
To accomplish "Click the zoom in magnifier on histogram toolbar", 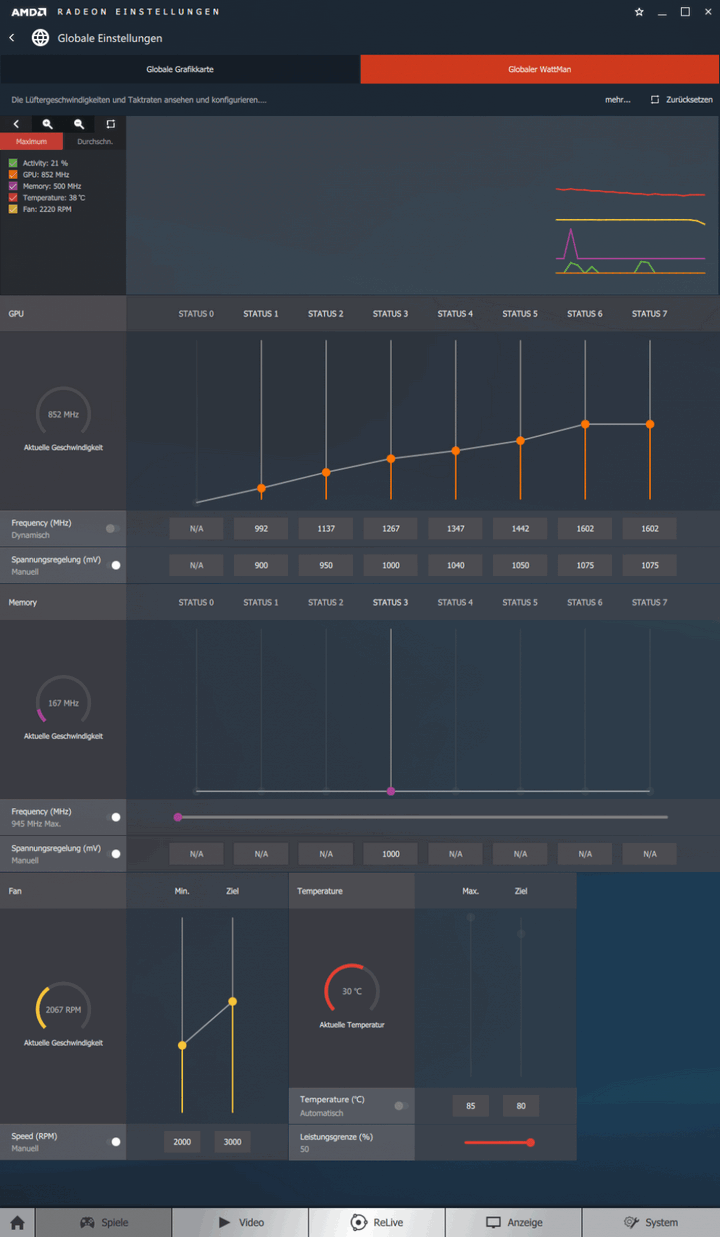I will coord(47,124).
